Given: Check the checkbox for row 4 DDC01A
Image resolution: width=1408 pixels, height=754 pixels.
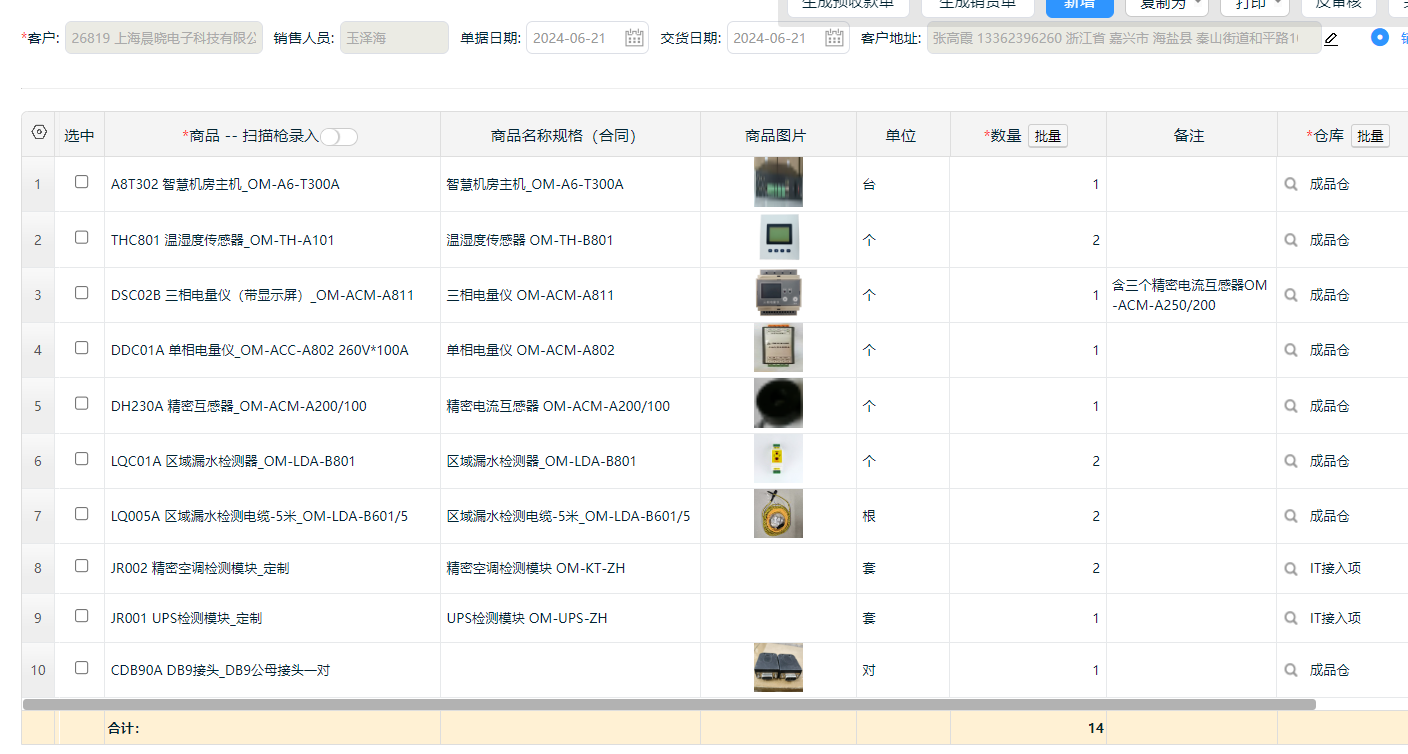Looking at the screenshot, I should click(81, 348).
